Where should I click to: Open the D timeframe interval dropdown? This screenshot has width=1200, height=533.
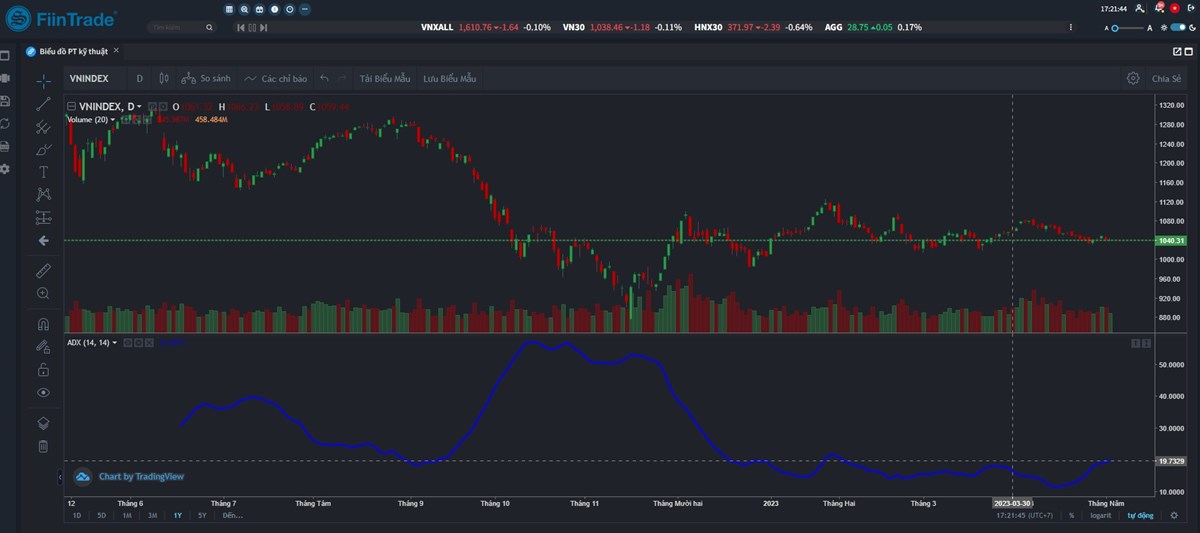[x=139, y=78]
